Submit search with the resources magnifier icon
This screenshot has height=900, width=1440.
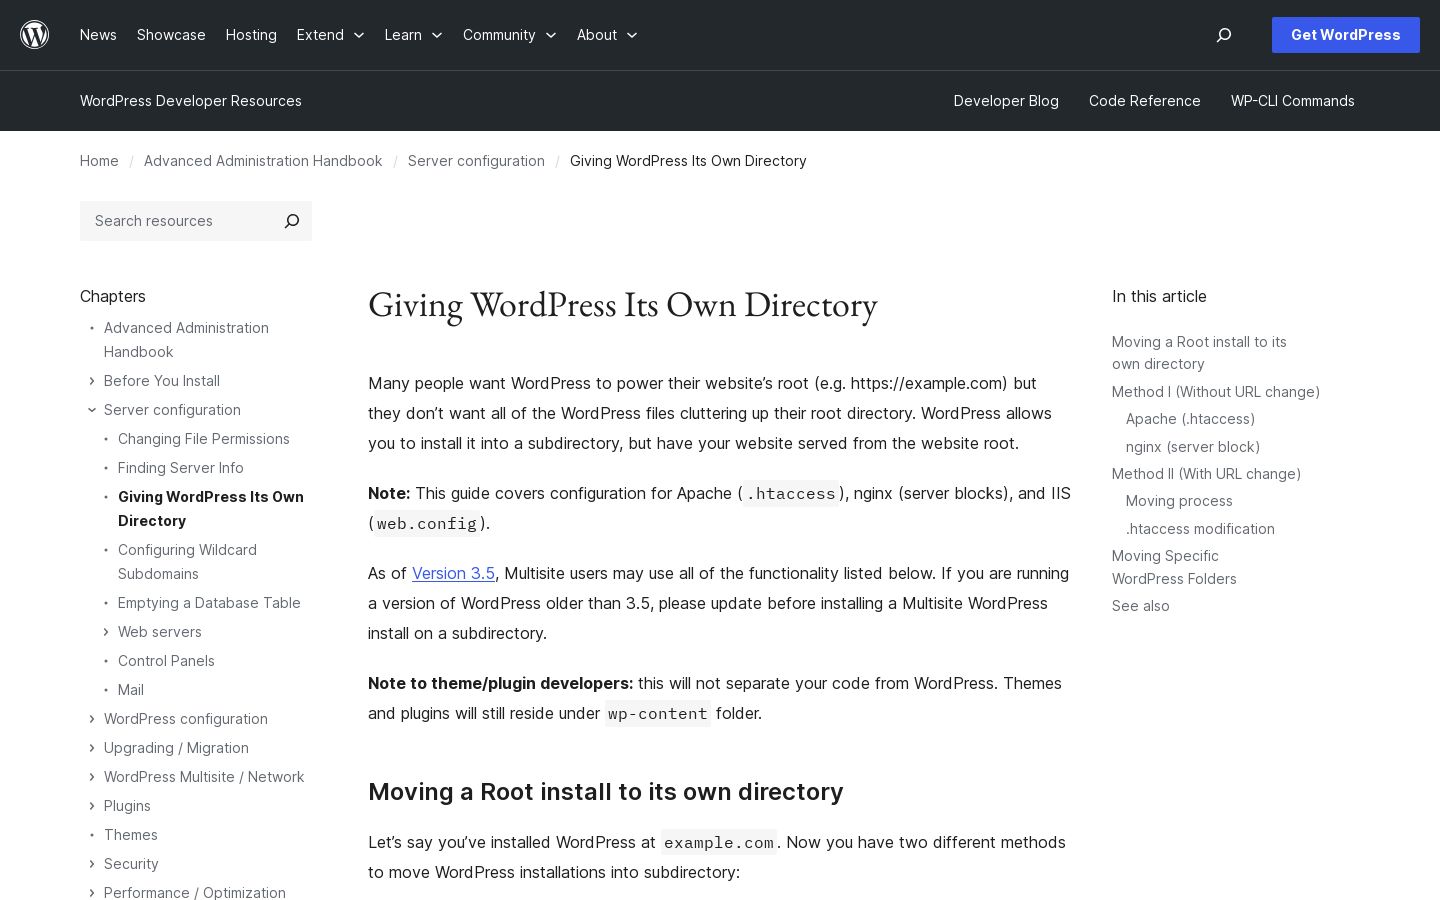292,221
